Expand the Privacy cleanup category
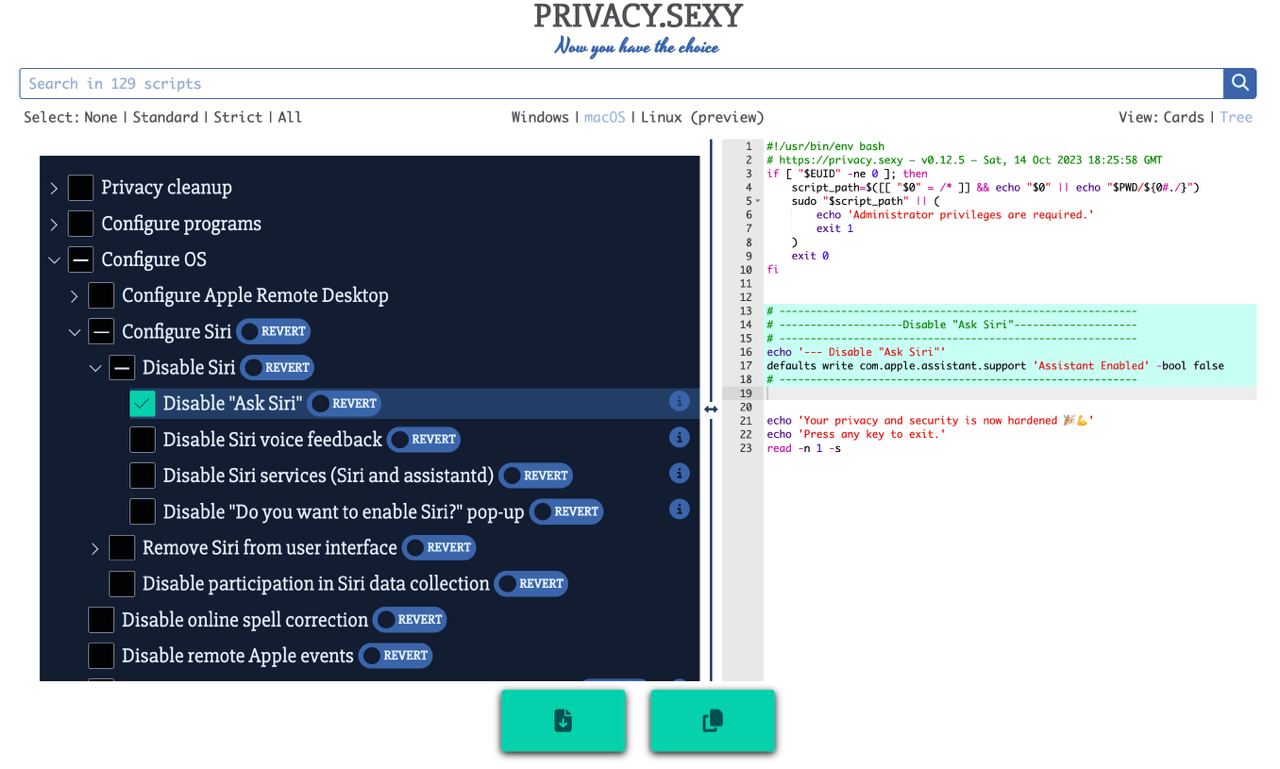The width and height of the screenshot is (1280, 769). [x=54, y=187]
